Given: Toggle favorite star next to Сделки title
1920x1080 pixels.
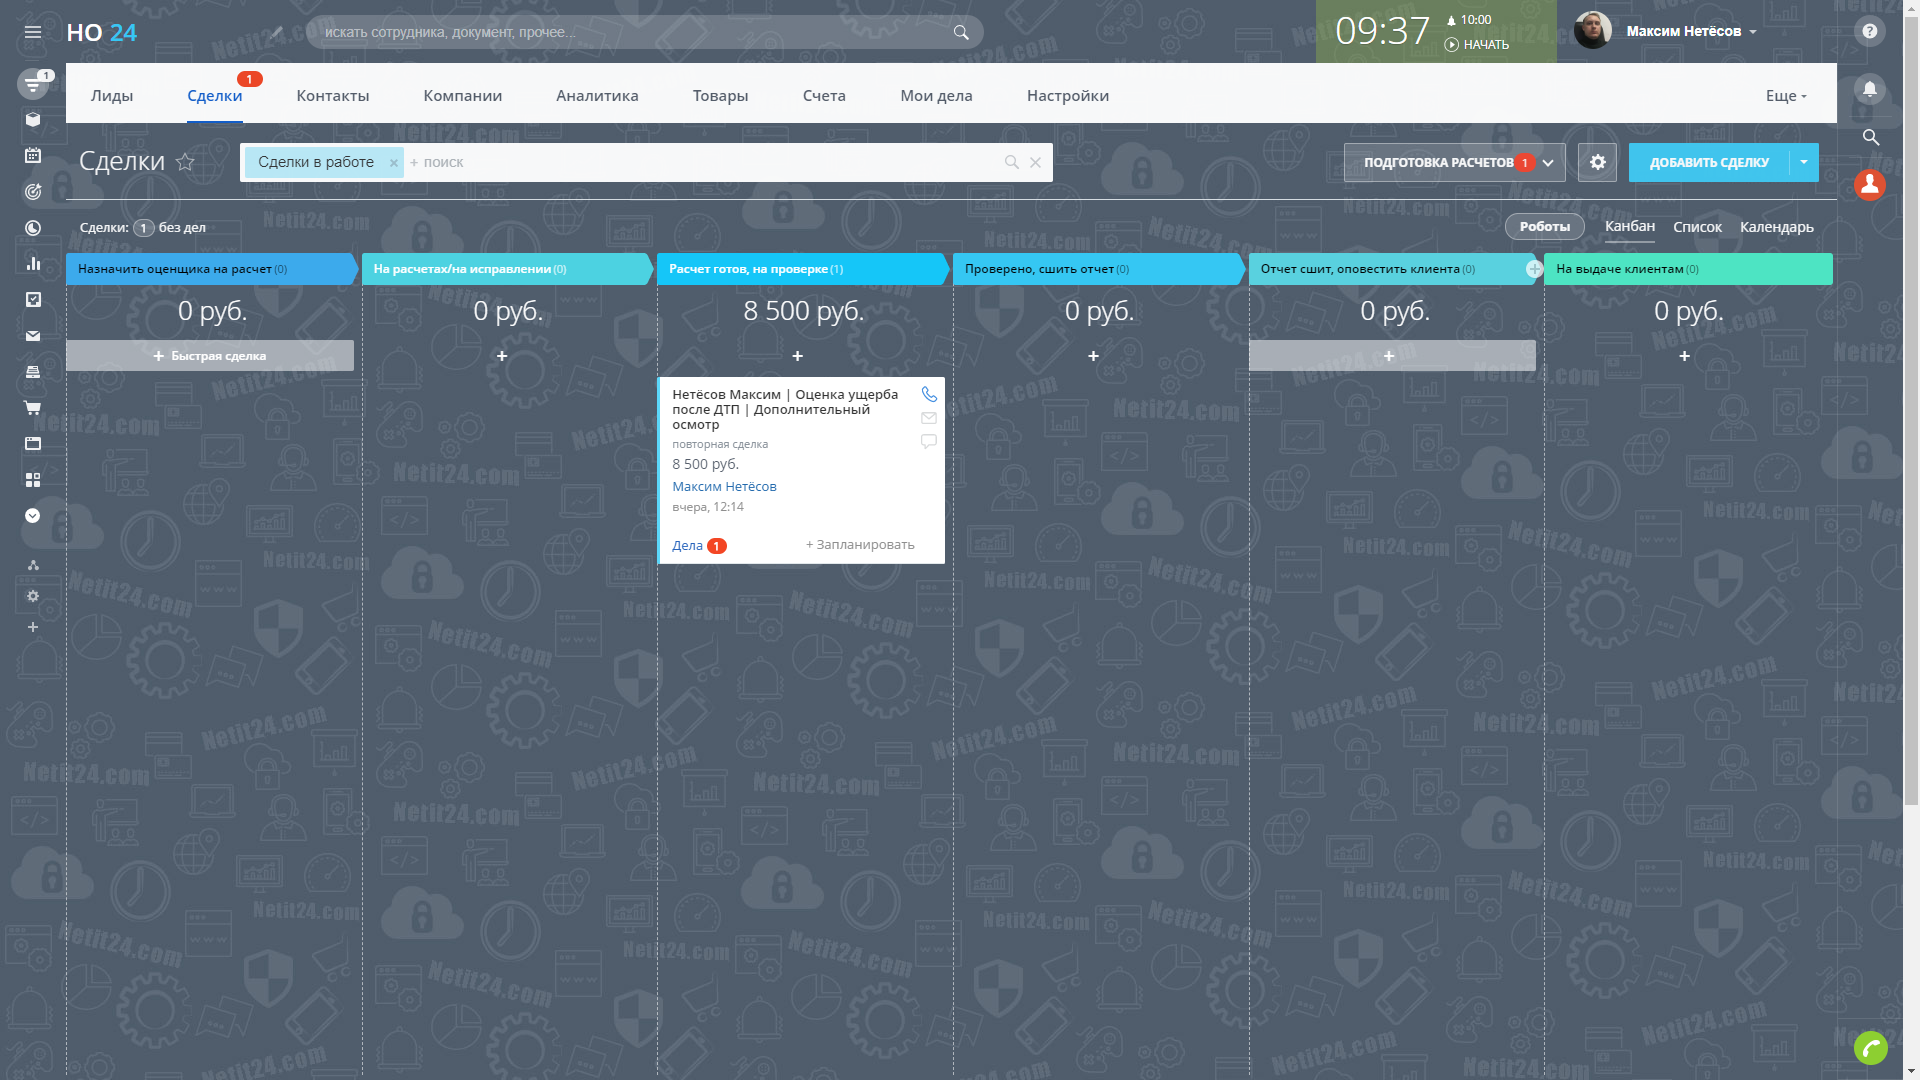Looking at the screenshot, I should point(185,162).
